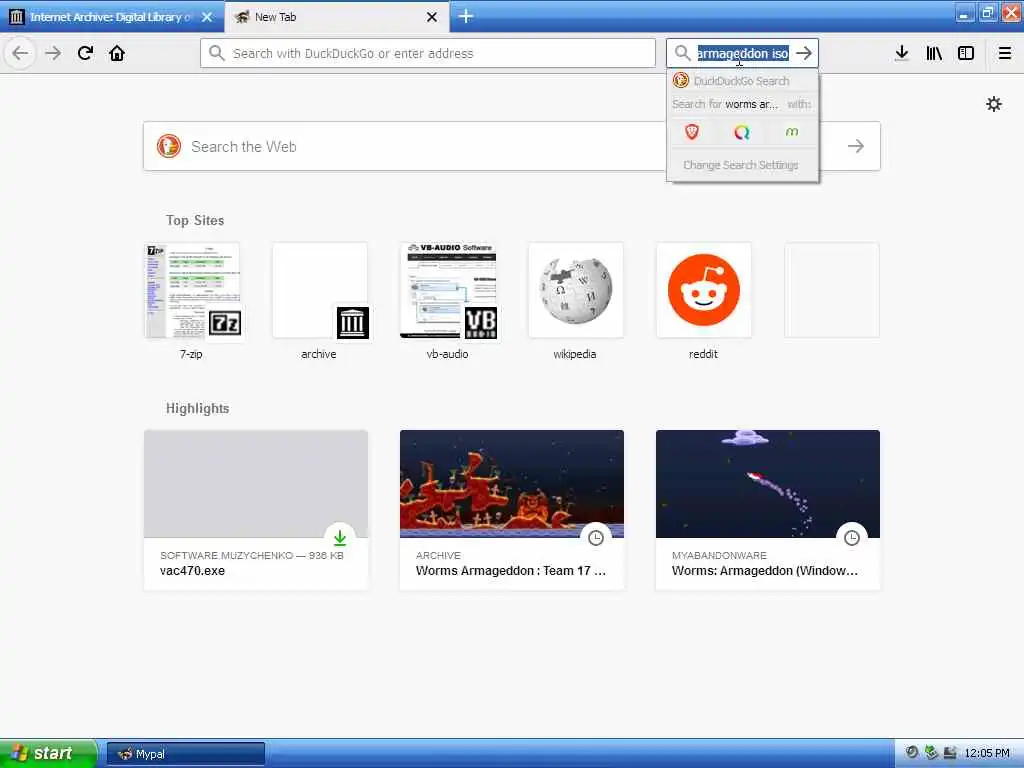
Task: Switch to the Internet Archive tab
Action: [x=111, y=17]
